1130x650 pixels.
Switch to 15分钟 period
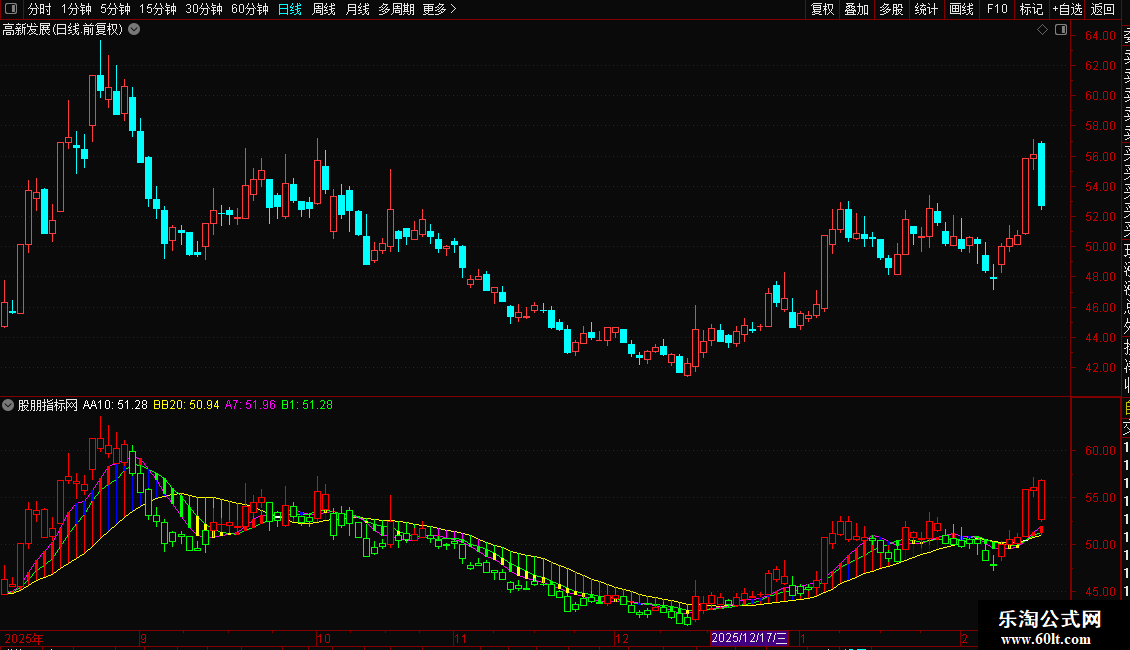(x=158, y=9)
